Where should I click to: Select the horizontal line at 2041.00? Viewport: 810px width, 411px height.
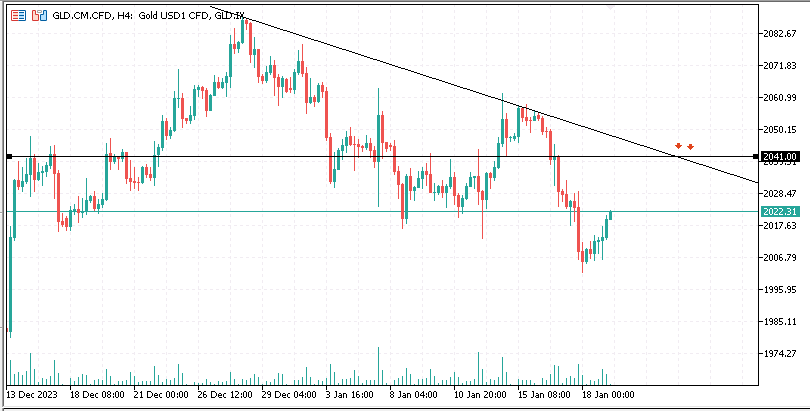pos(300,157)
